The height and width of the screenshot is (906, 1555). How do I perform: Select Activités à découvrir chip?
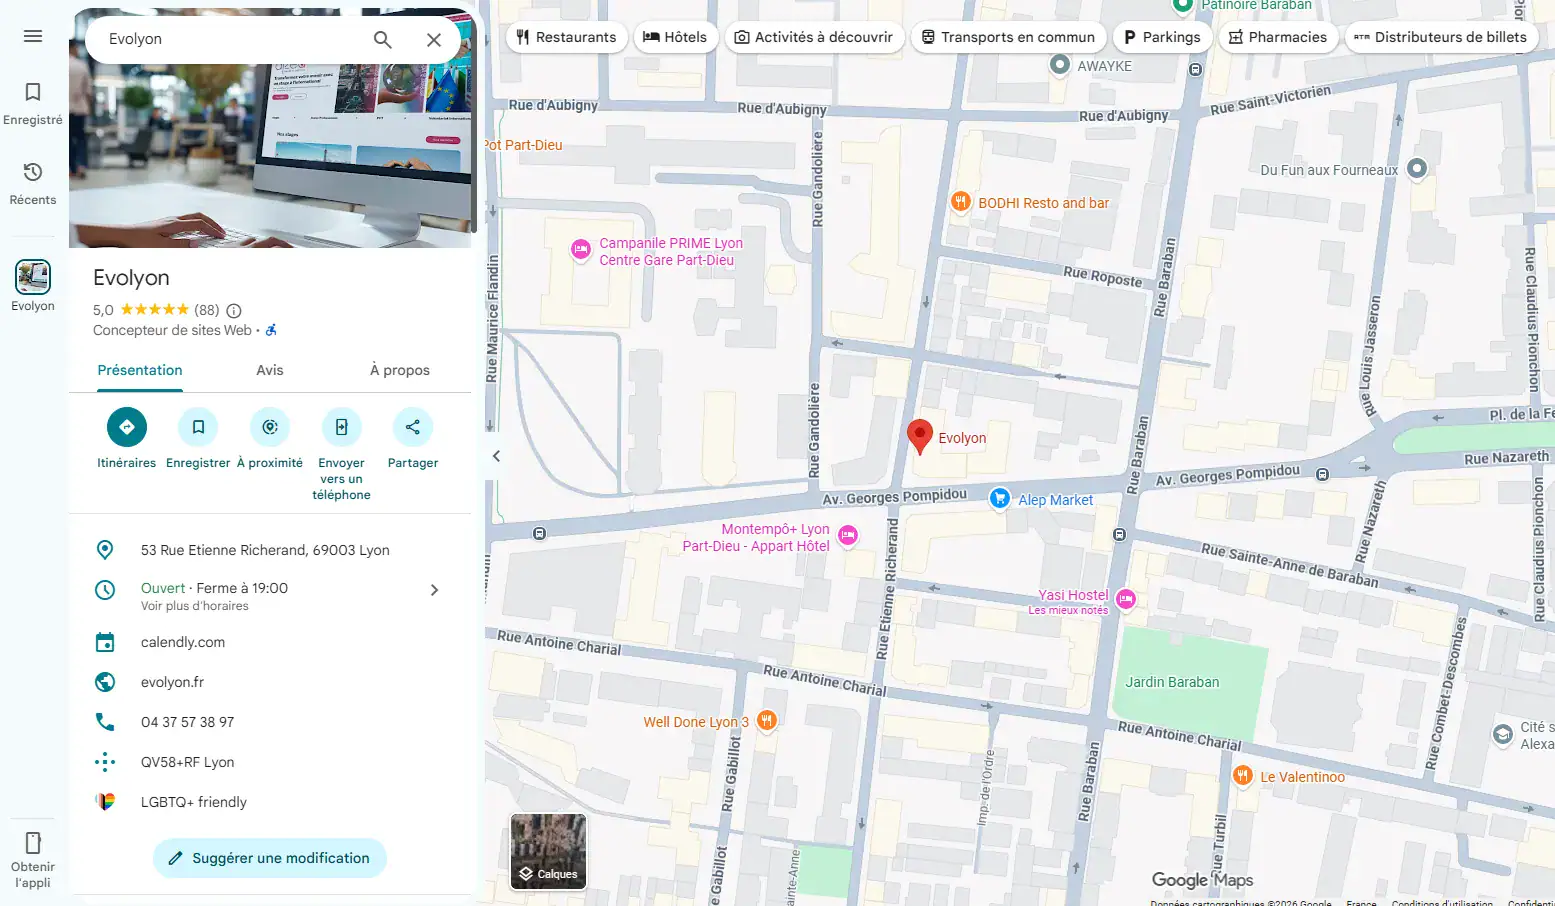tap(814, 37)
